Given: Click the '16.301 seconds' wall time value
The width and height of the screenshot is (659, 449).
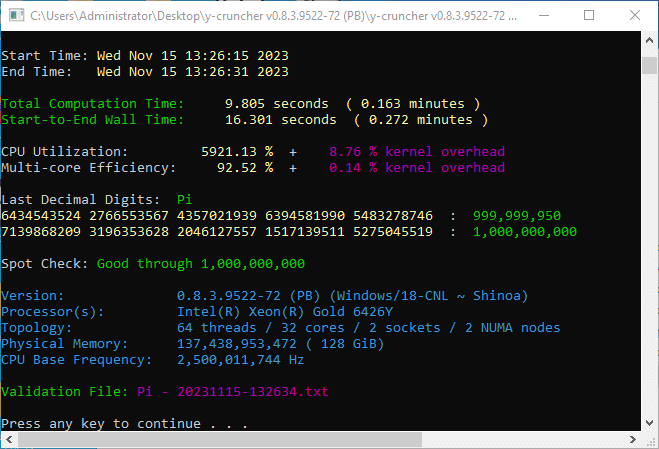Looking at the screenshot, I should 281,119.
